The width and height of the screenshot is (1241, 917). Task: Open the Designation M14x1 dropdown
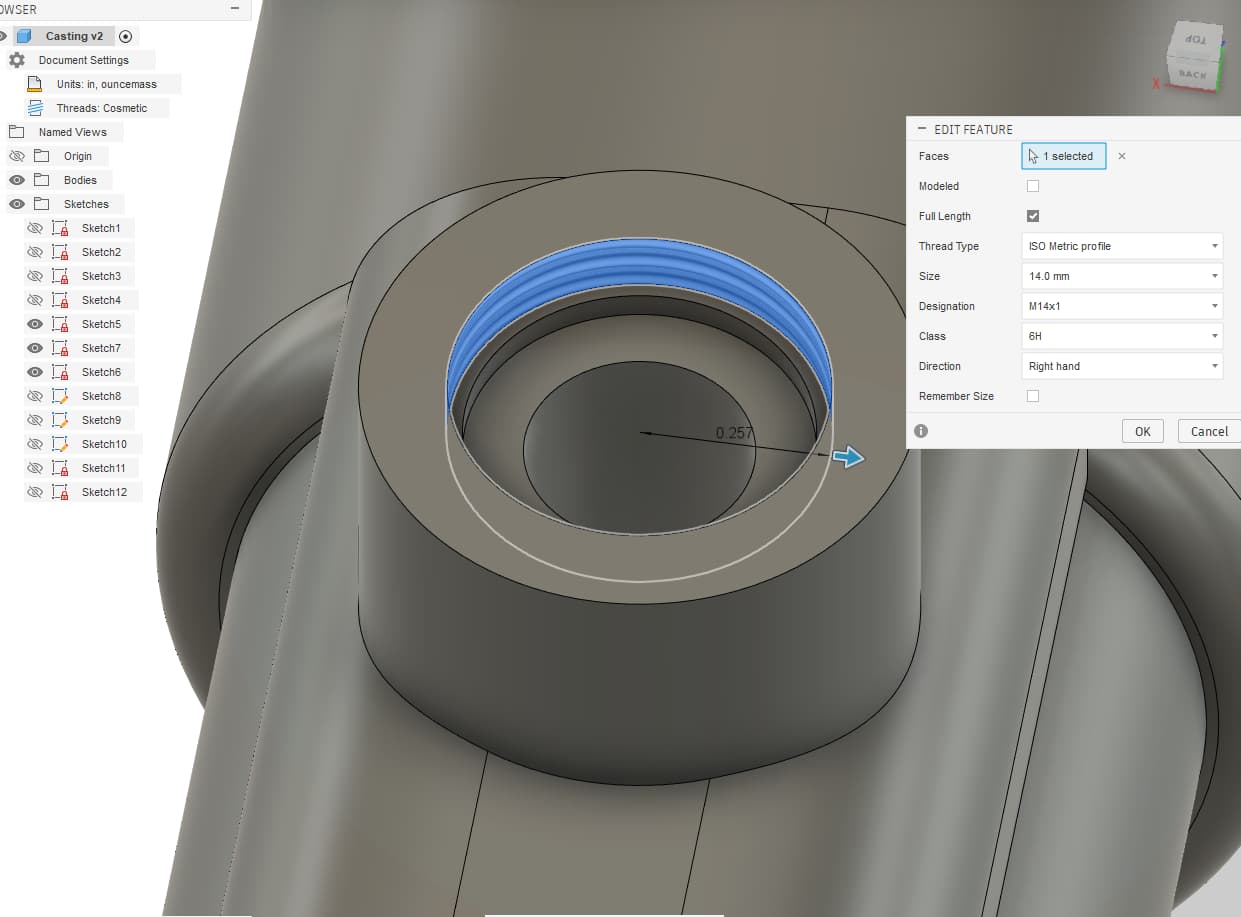click(1122, 306)
